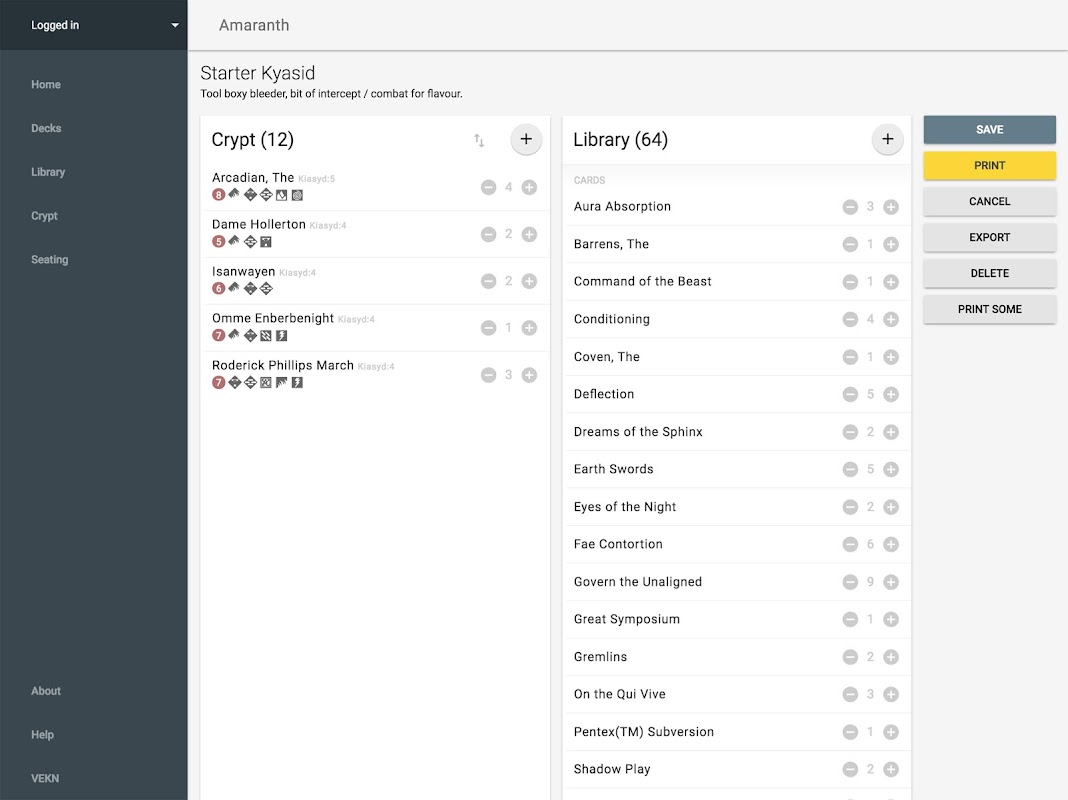Open the VEKN link
The width and height of the screenshot is (1068, 800).
[45, 778]
